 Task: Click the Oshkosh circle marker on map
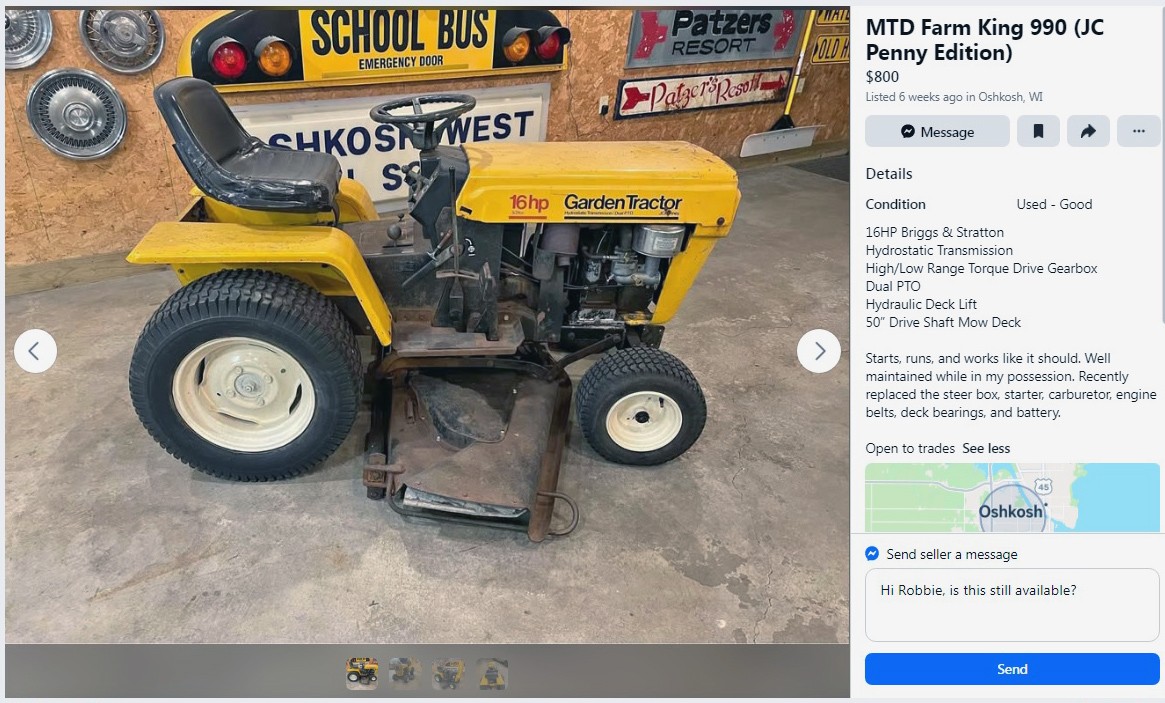coord(1012,509)
